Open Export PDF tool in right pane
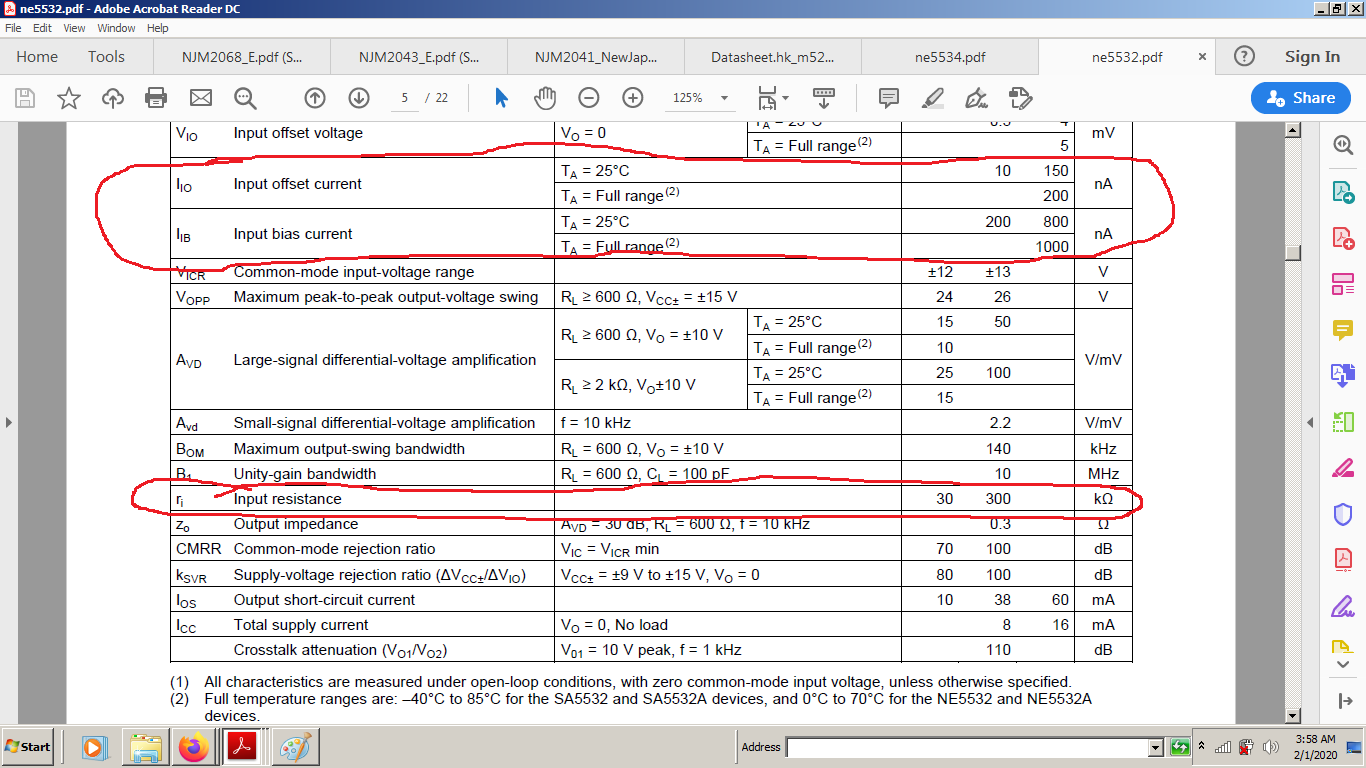This screenshot has width=1366, height=768. pyautogui.click(x=1342, y=191)
